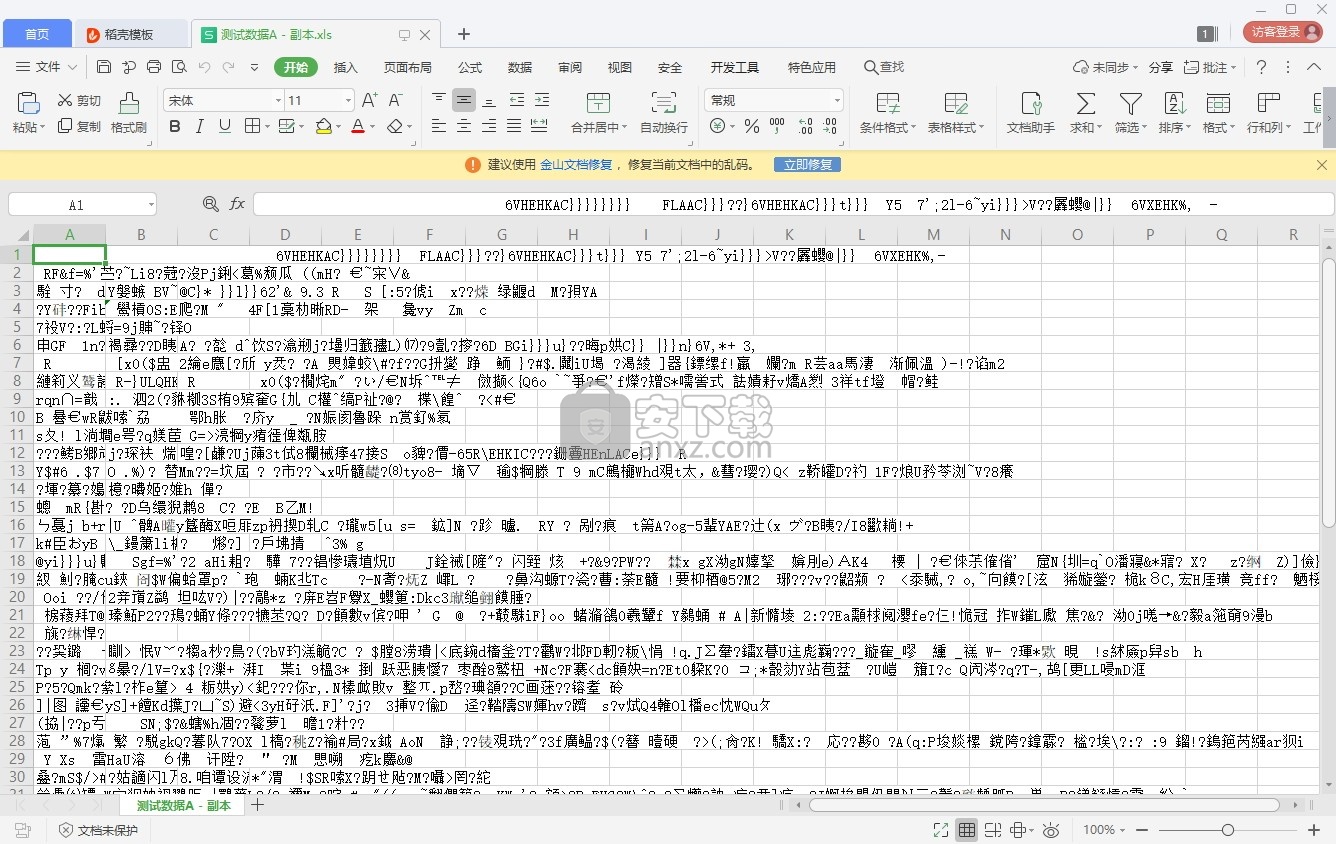Toggle bottom vertical alignment
The height and width of the screenshot is (844, 1336).
coord(488,100)
